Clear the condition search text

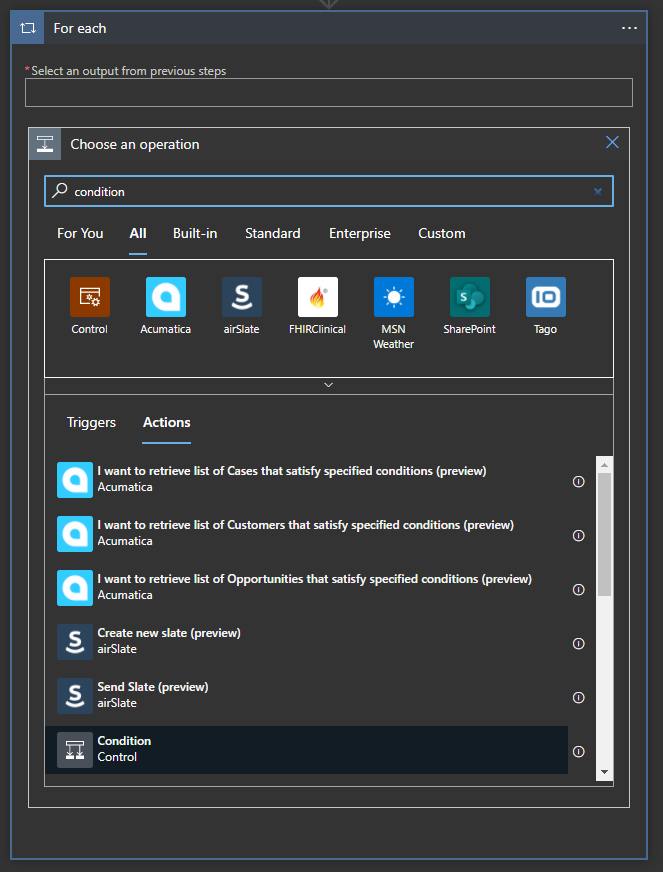coord(598,191)
